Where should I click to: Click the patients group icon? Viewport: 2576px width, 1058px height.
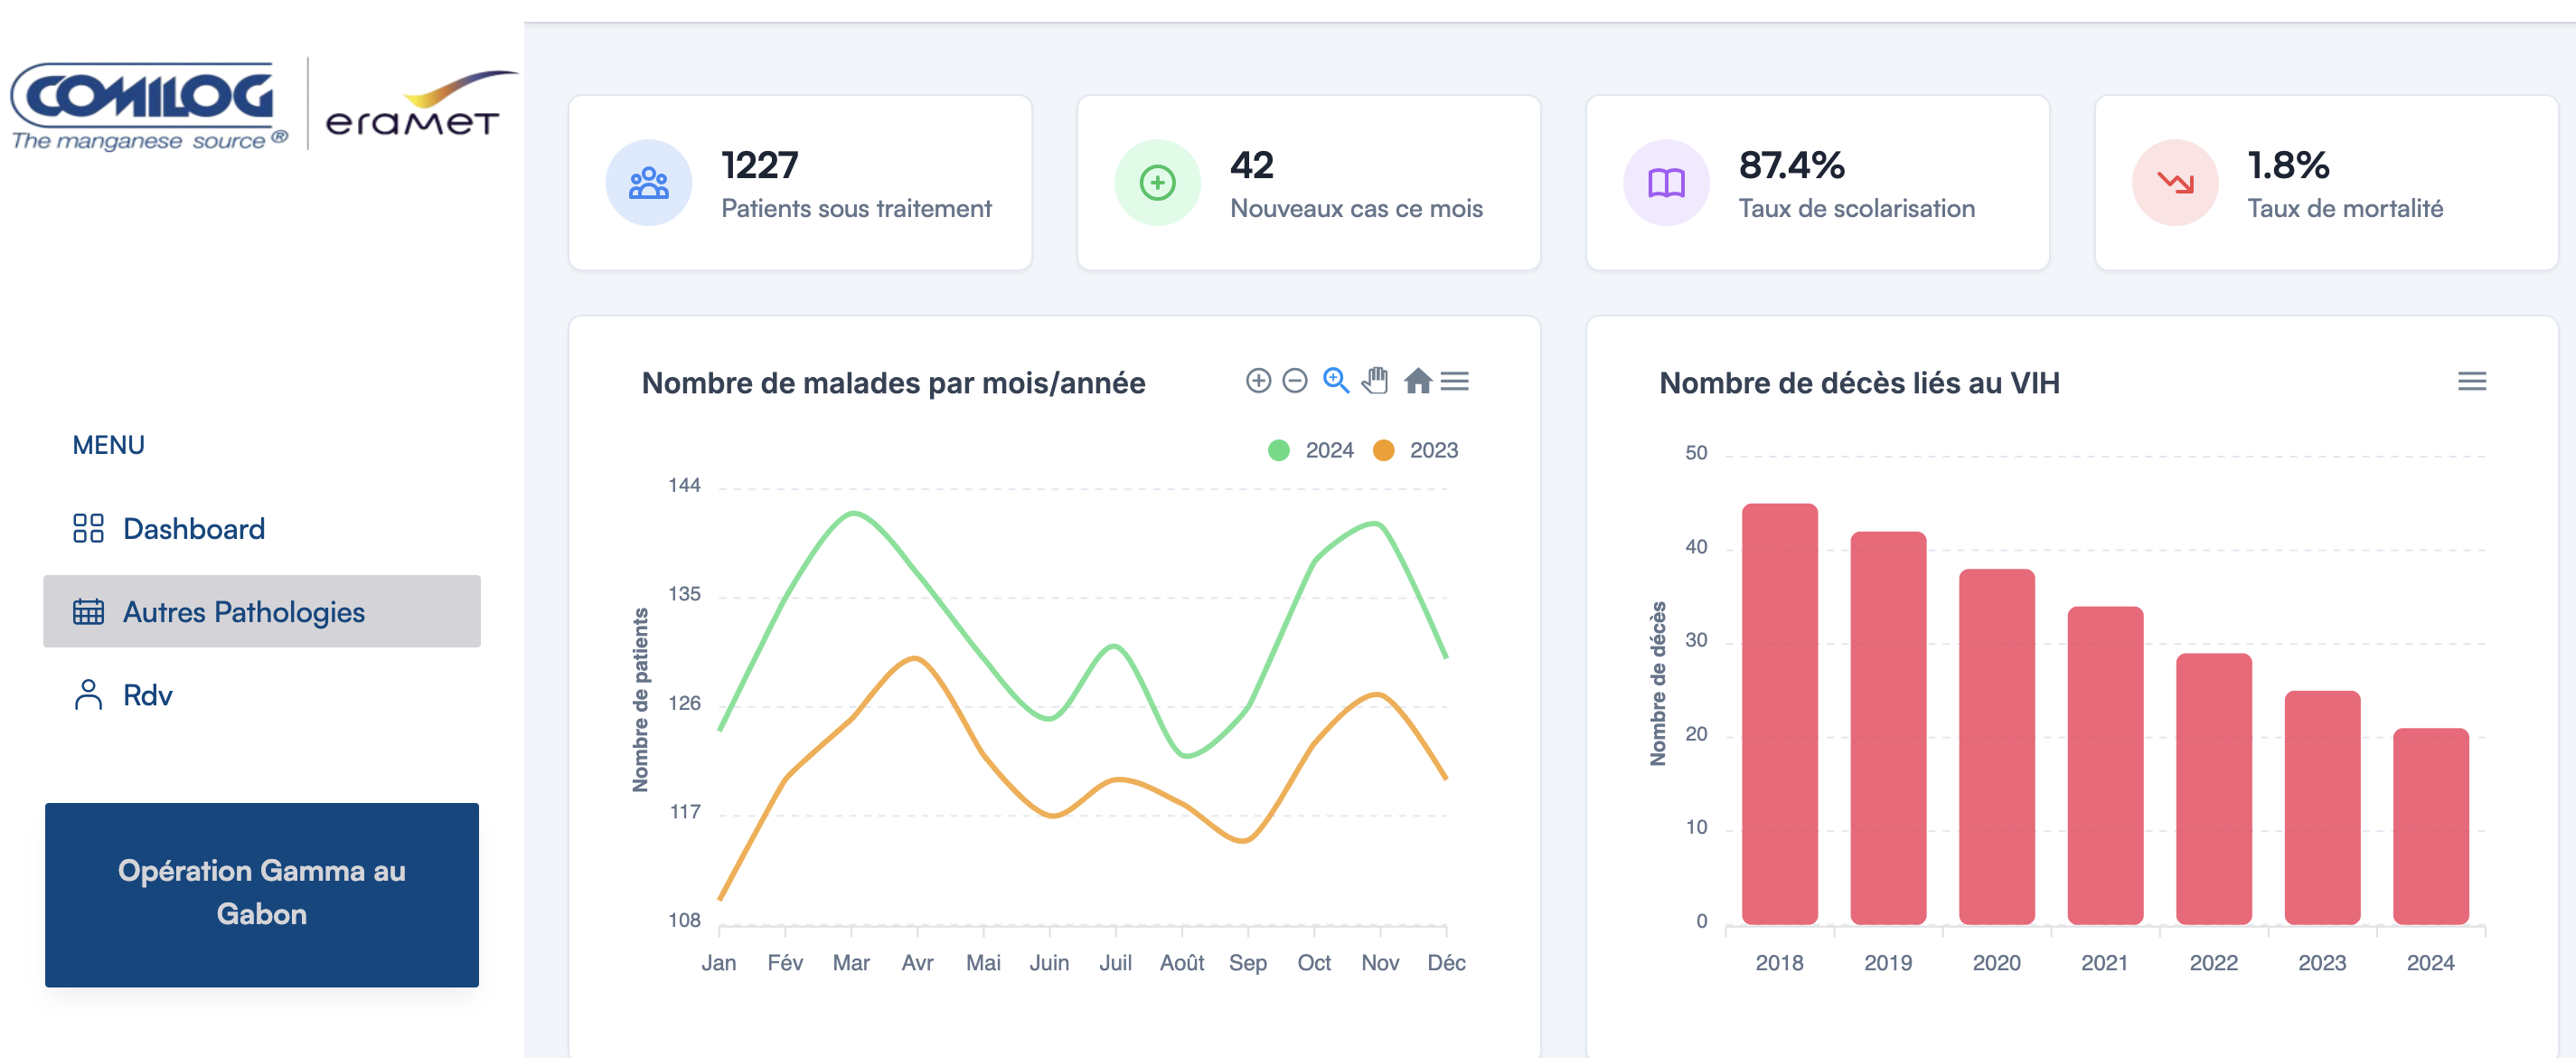pyautogui.click(x=649, y=183)
